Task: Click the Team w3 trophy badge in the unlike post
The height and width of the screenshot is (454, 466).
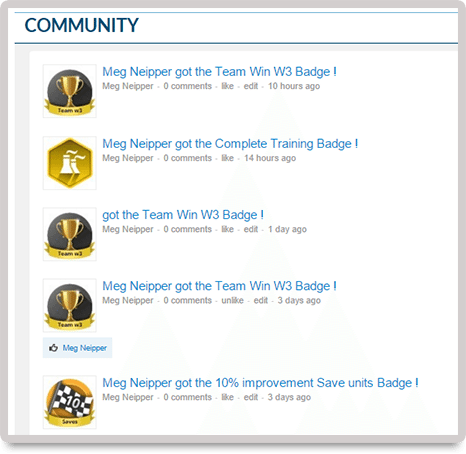Action: (x=70, y=305)
